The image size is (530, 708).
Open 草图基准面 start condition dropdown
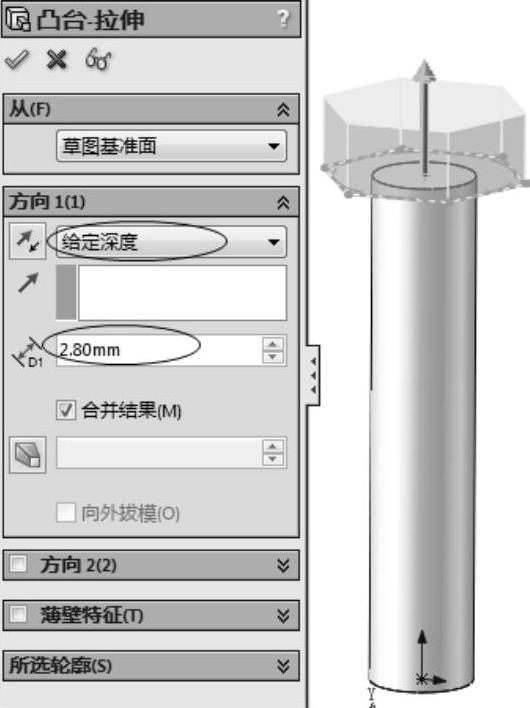click(171, 146)
